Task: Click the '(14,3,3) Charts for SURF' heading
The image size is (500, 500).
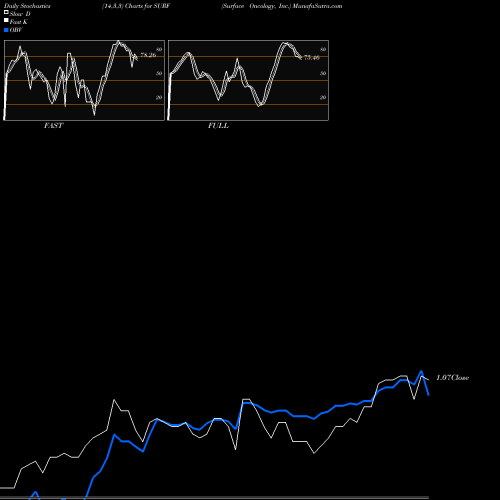Action: click(136, 6)
